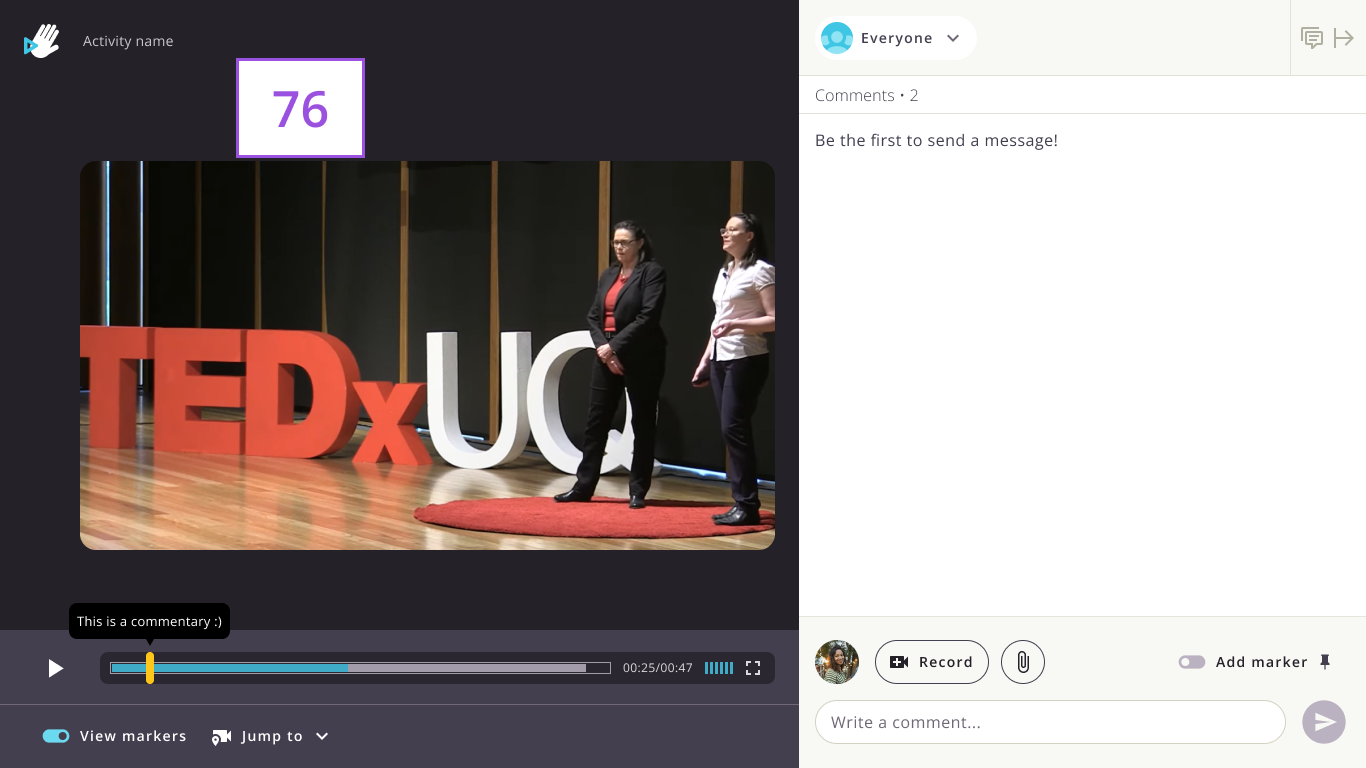The image size is (1366, 768).
Task: Adjust the volume bars
Action: point(719,668)
